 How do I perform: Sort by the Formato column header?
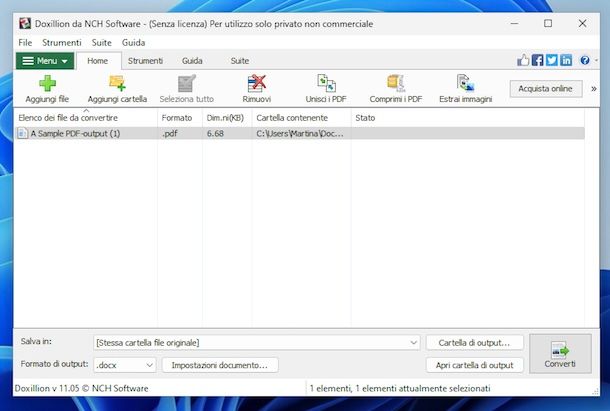180,118
